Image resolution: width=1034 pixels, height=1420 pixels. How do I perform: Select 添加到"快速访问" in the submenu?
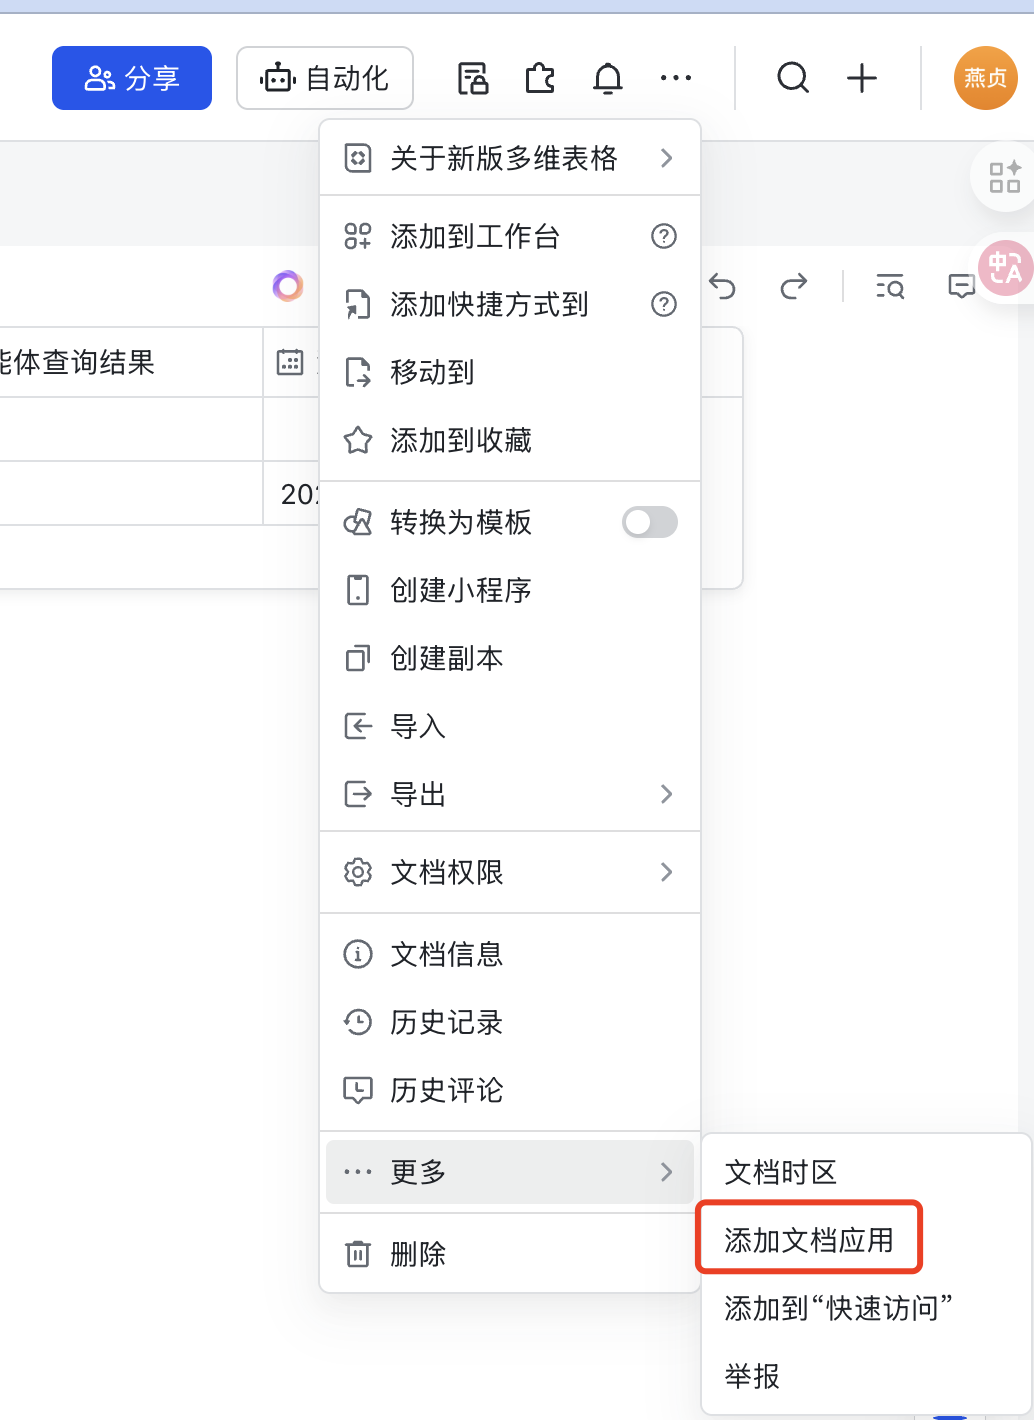(x=866, y=1308)
